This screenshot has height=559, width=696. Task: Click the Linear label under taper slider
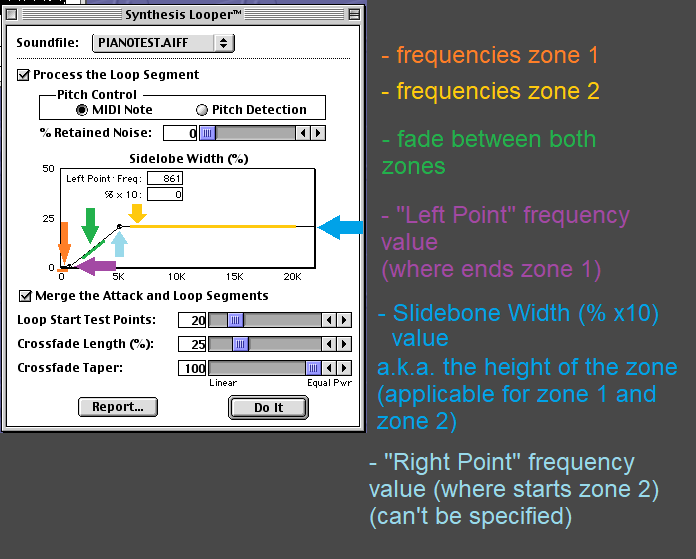click(x=223, y=383)
